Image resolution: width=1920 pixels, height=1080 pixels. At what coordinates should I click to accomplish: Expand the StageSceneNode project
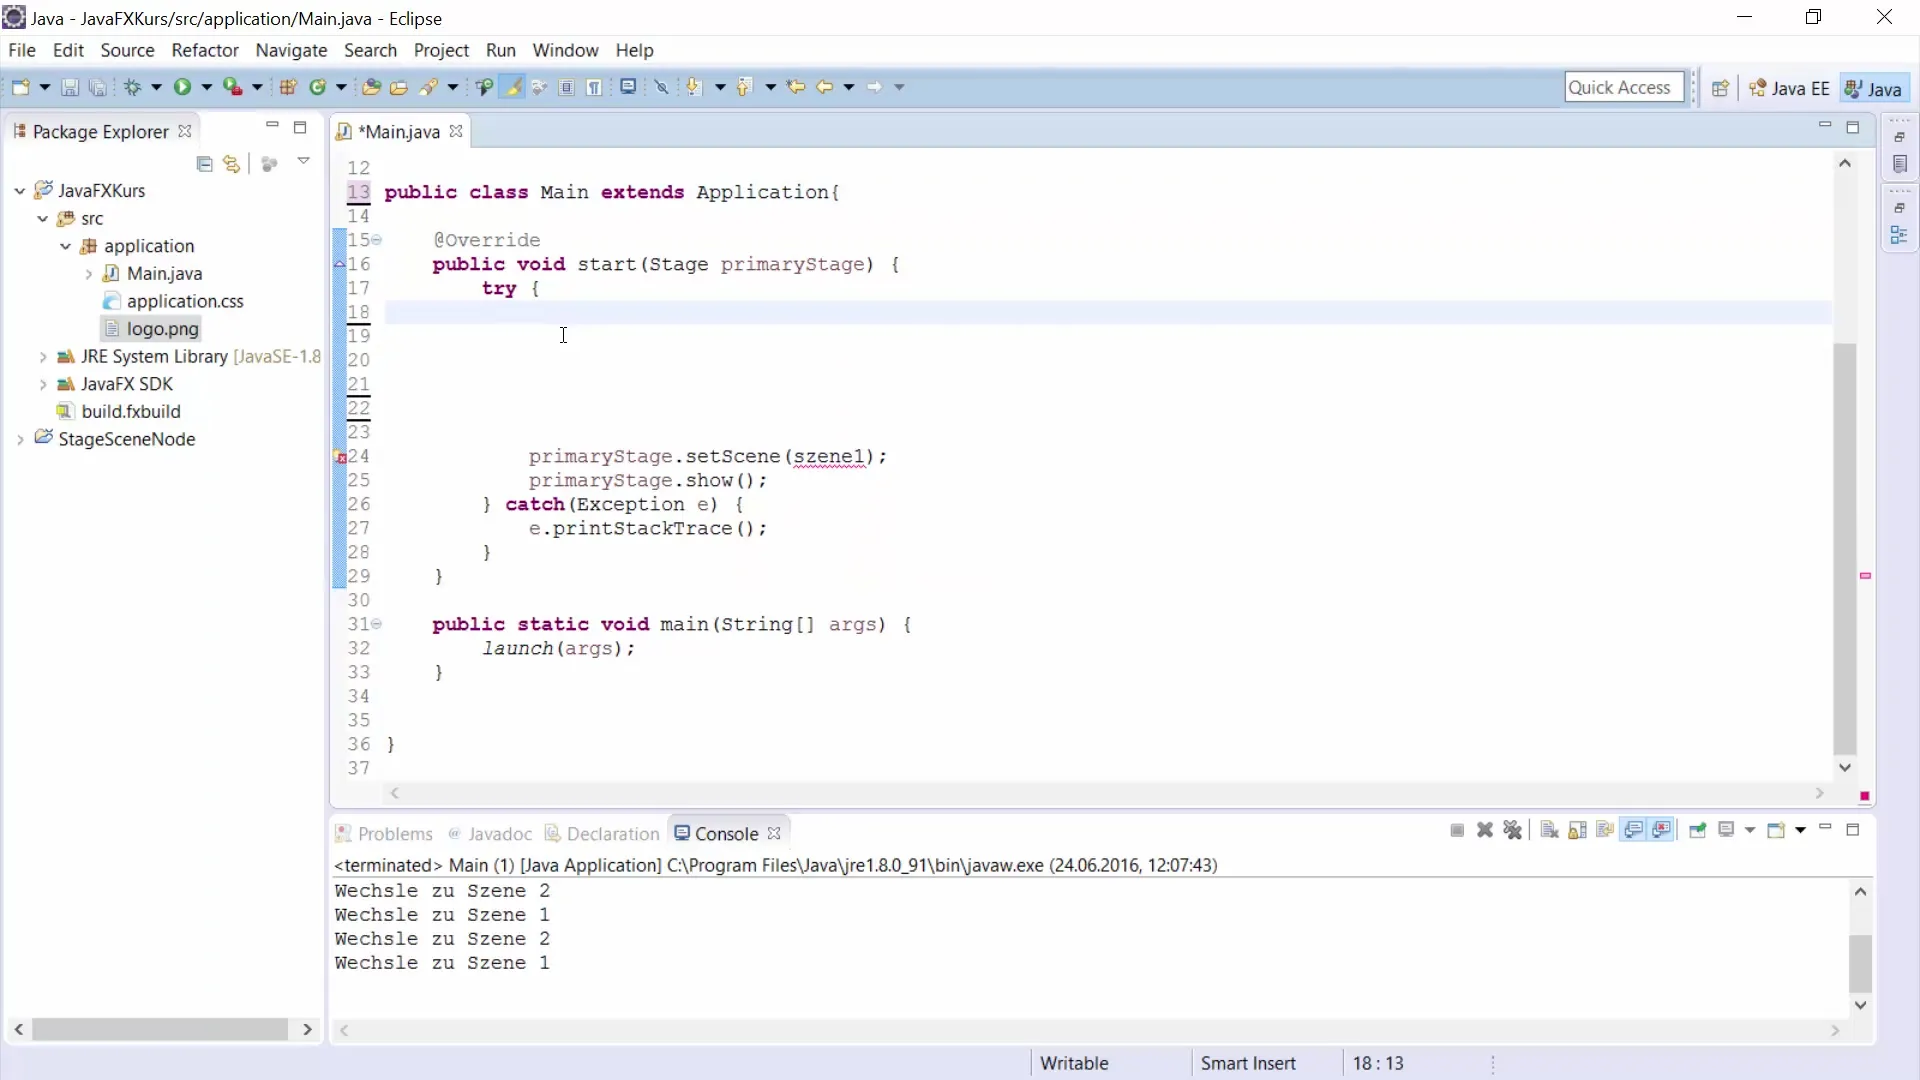click(20, 439)
